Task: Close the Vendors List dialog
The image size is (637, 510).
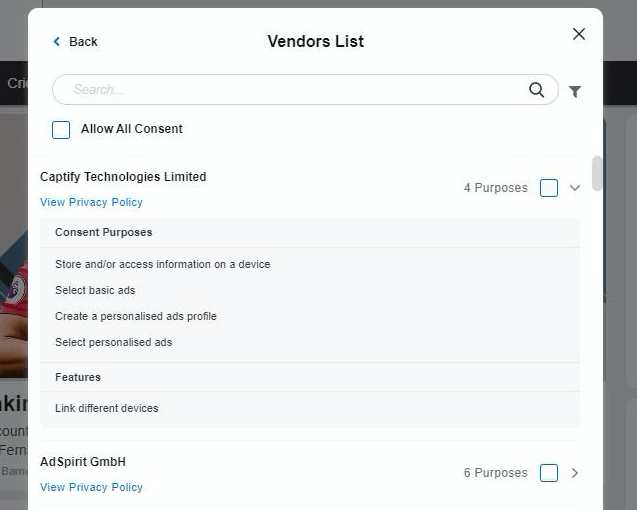Action: (x=579, y=34)
